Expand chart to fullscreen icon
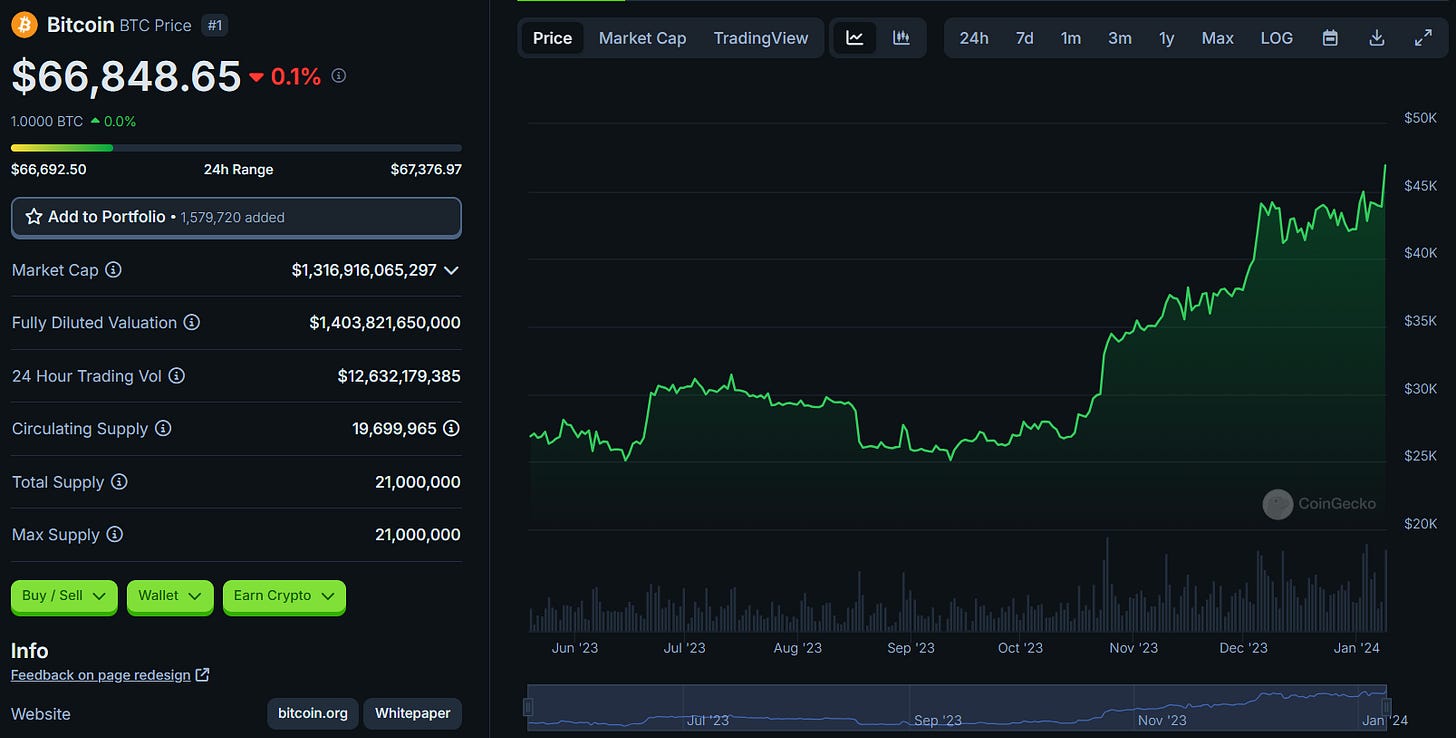1456x738 pixels. tap(1423, 38)
